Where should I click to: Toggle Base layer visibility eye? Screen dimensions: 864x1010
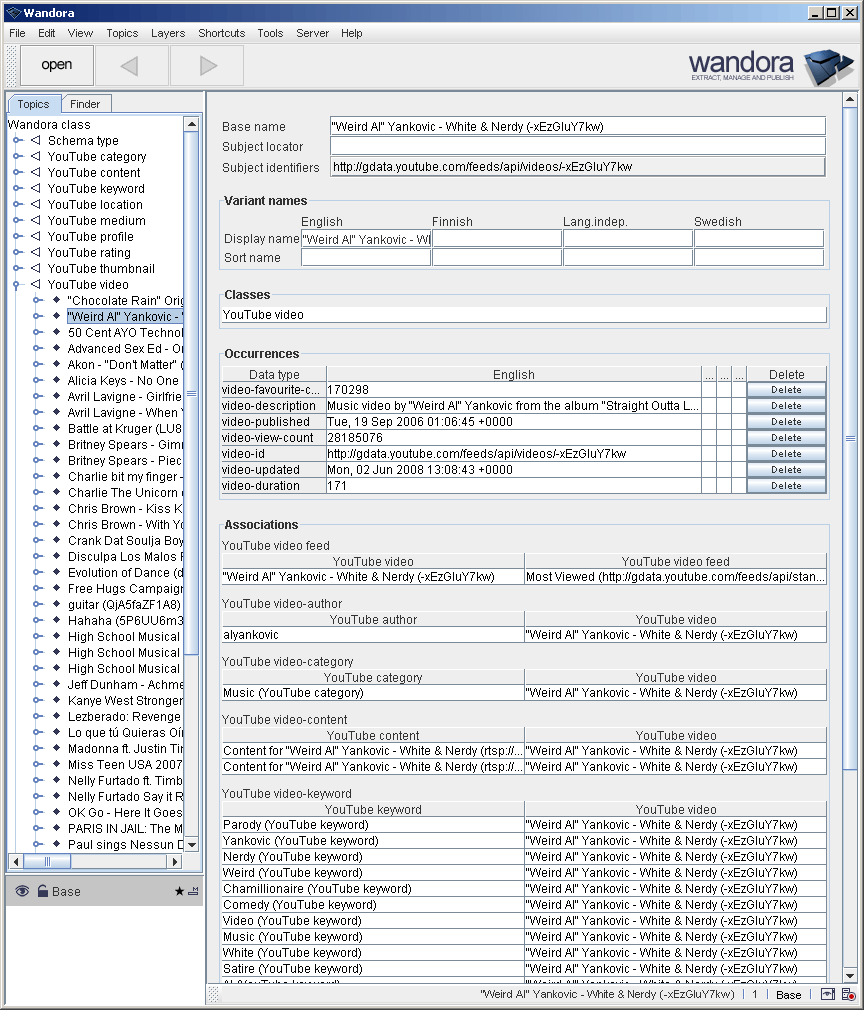coord(22,891)
